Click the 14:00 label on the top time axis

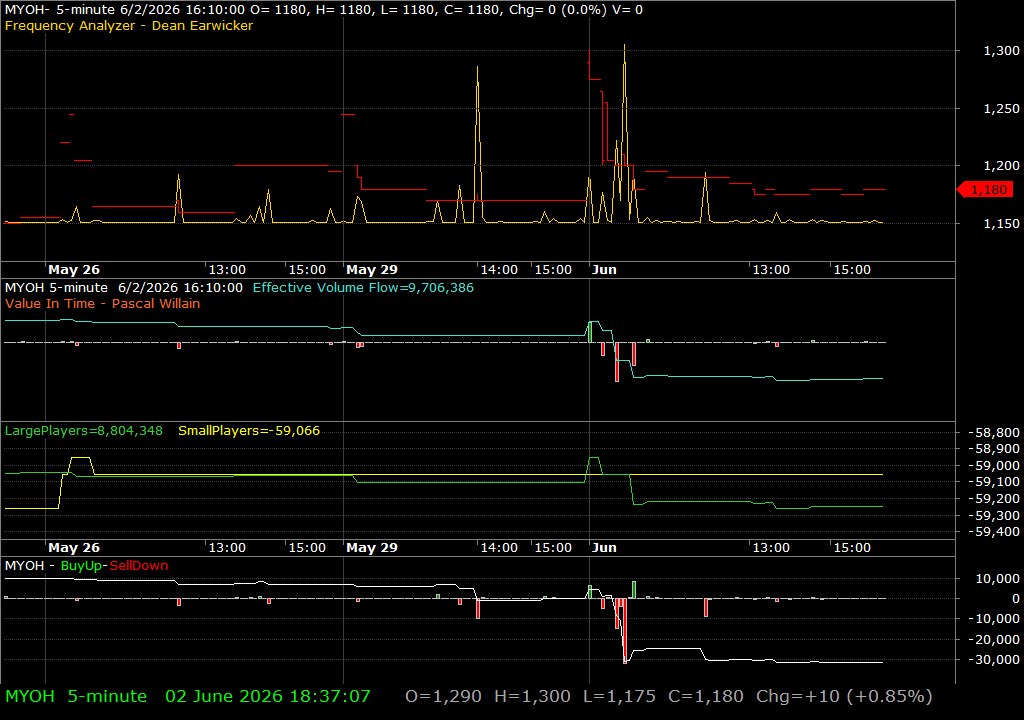[499, 269]
